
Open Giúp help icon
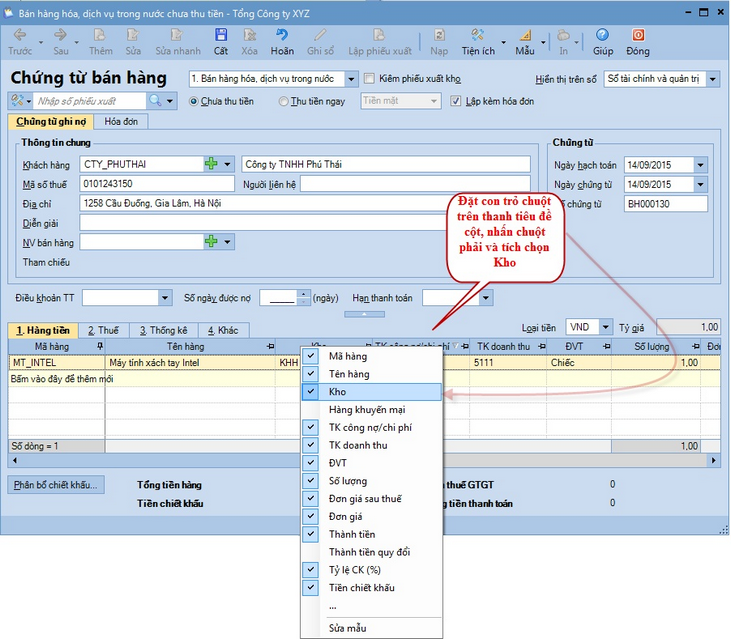(x=602, y=35)
